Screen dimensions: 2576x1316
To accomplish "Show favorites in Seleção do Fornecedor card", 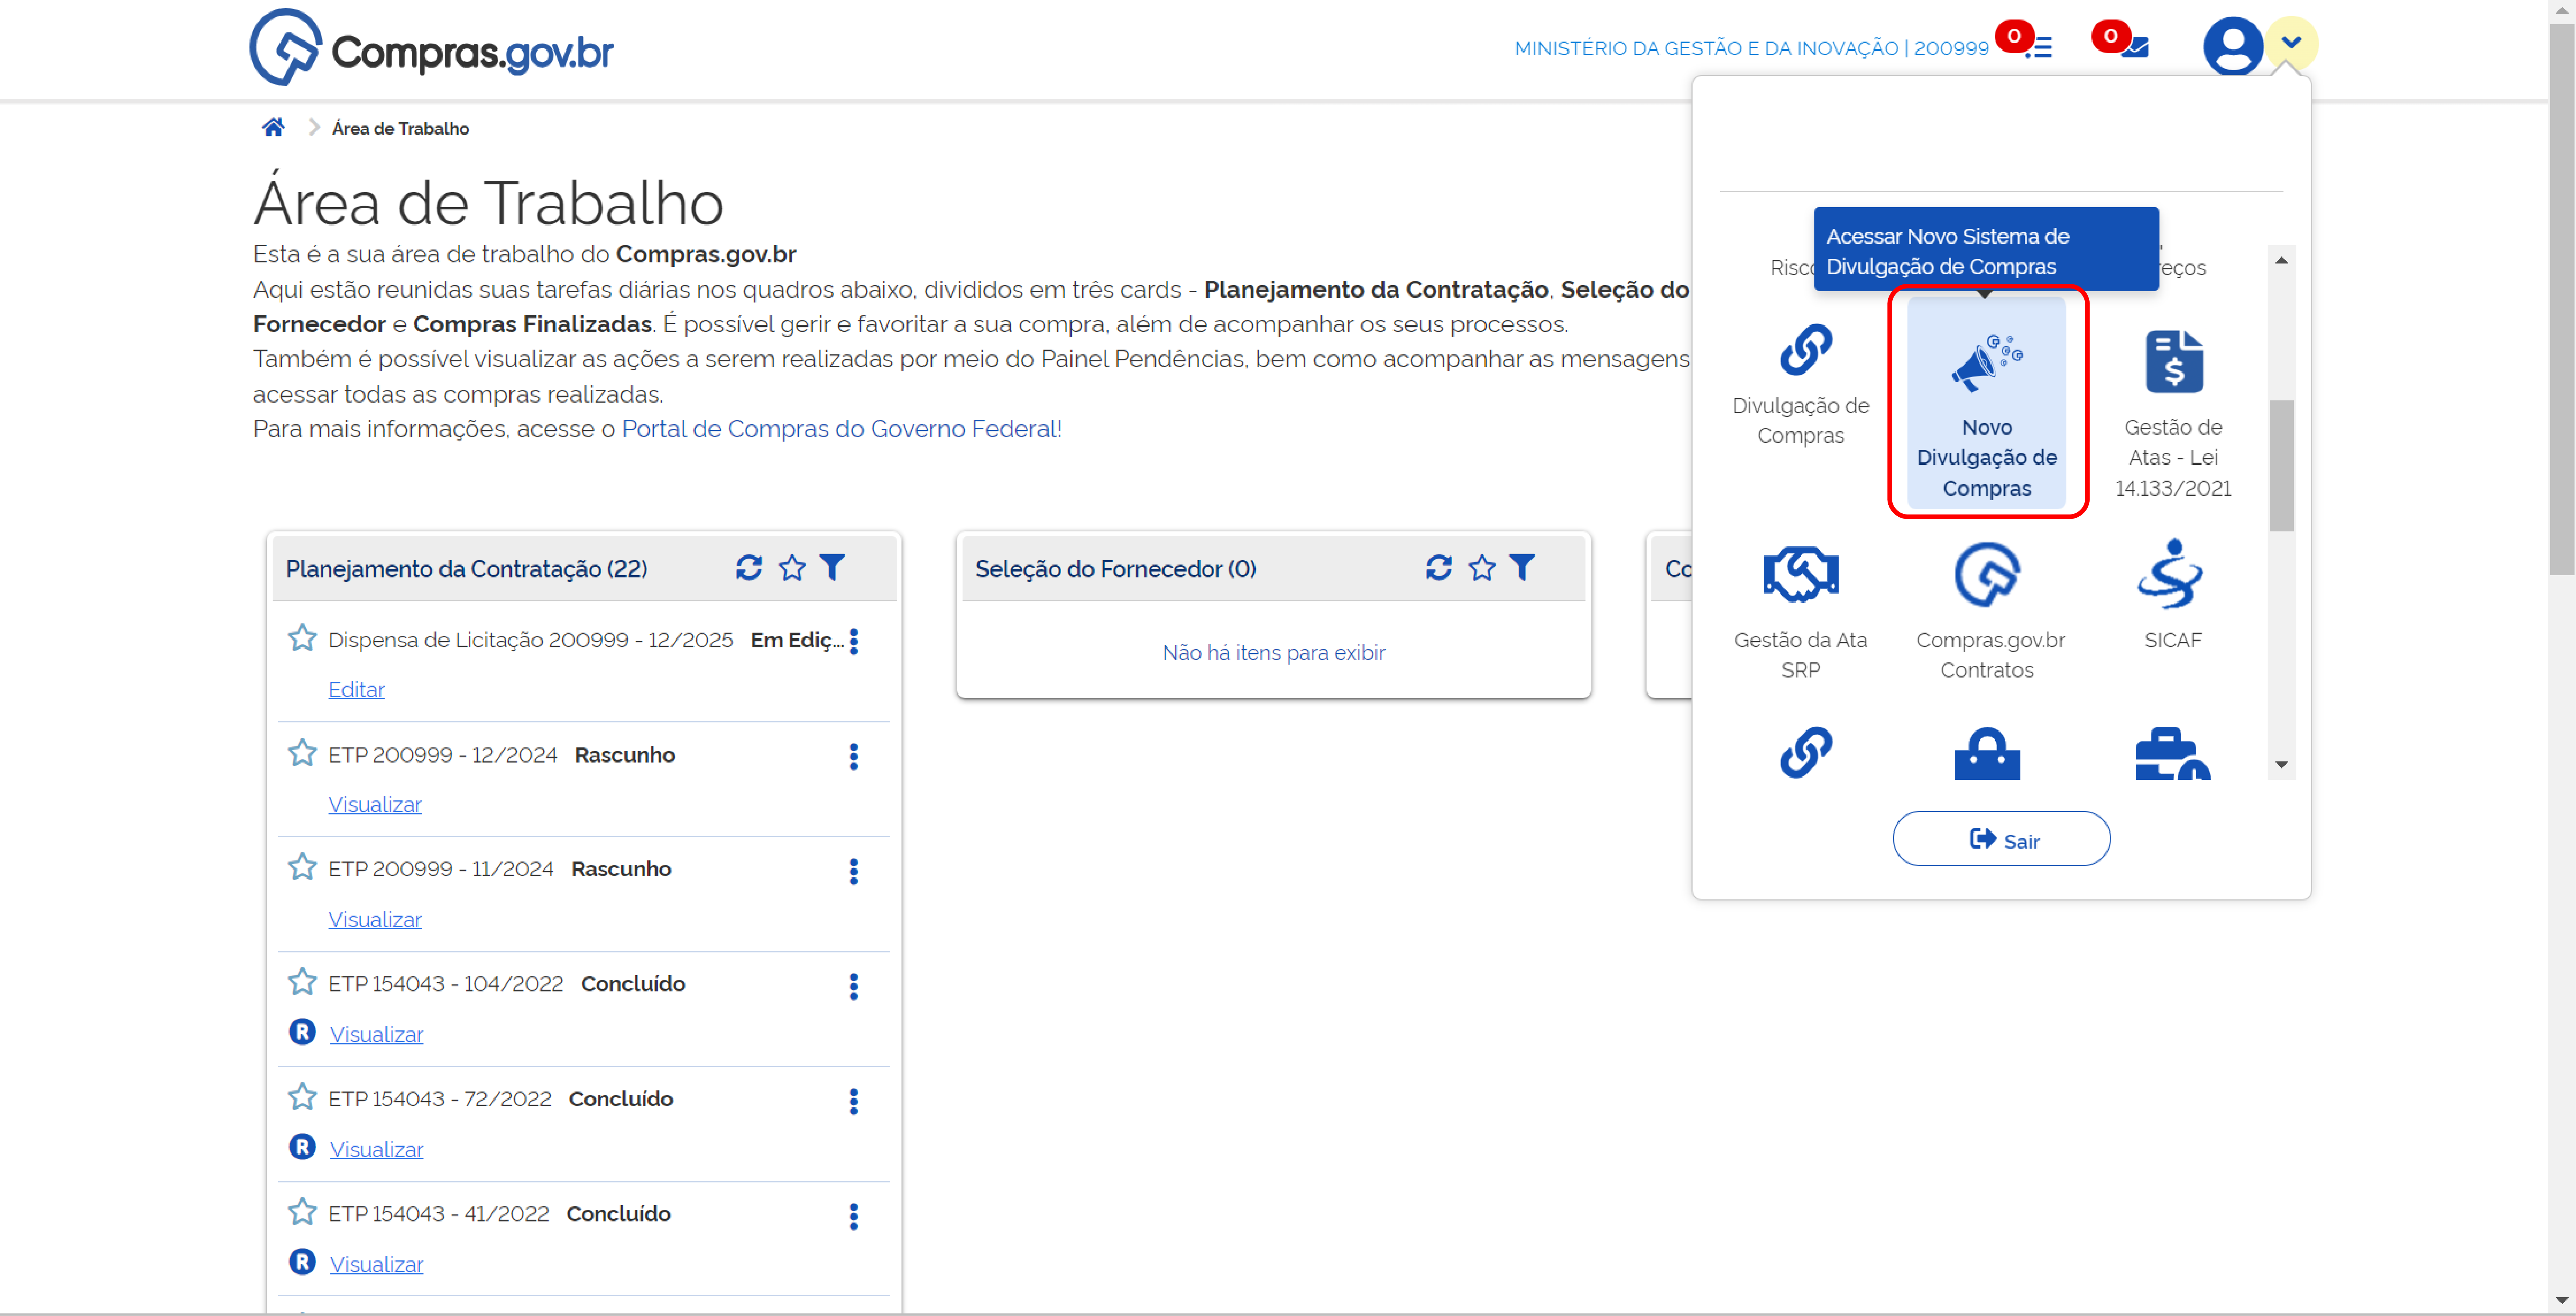I will (1482, 568).
